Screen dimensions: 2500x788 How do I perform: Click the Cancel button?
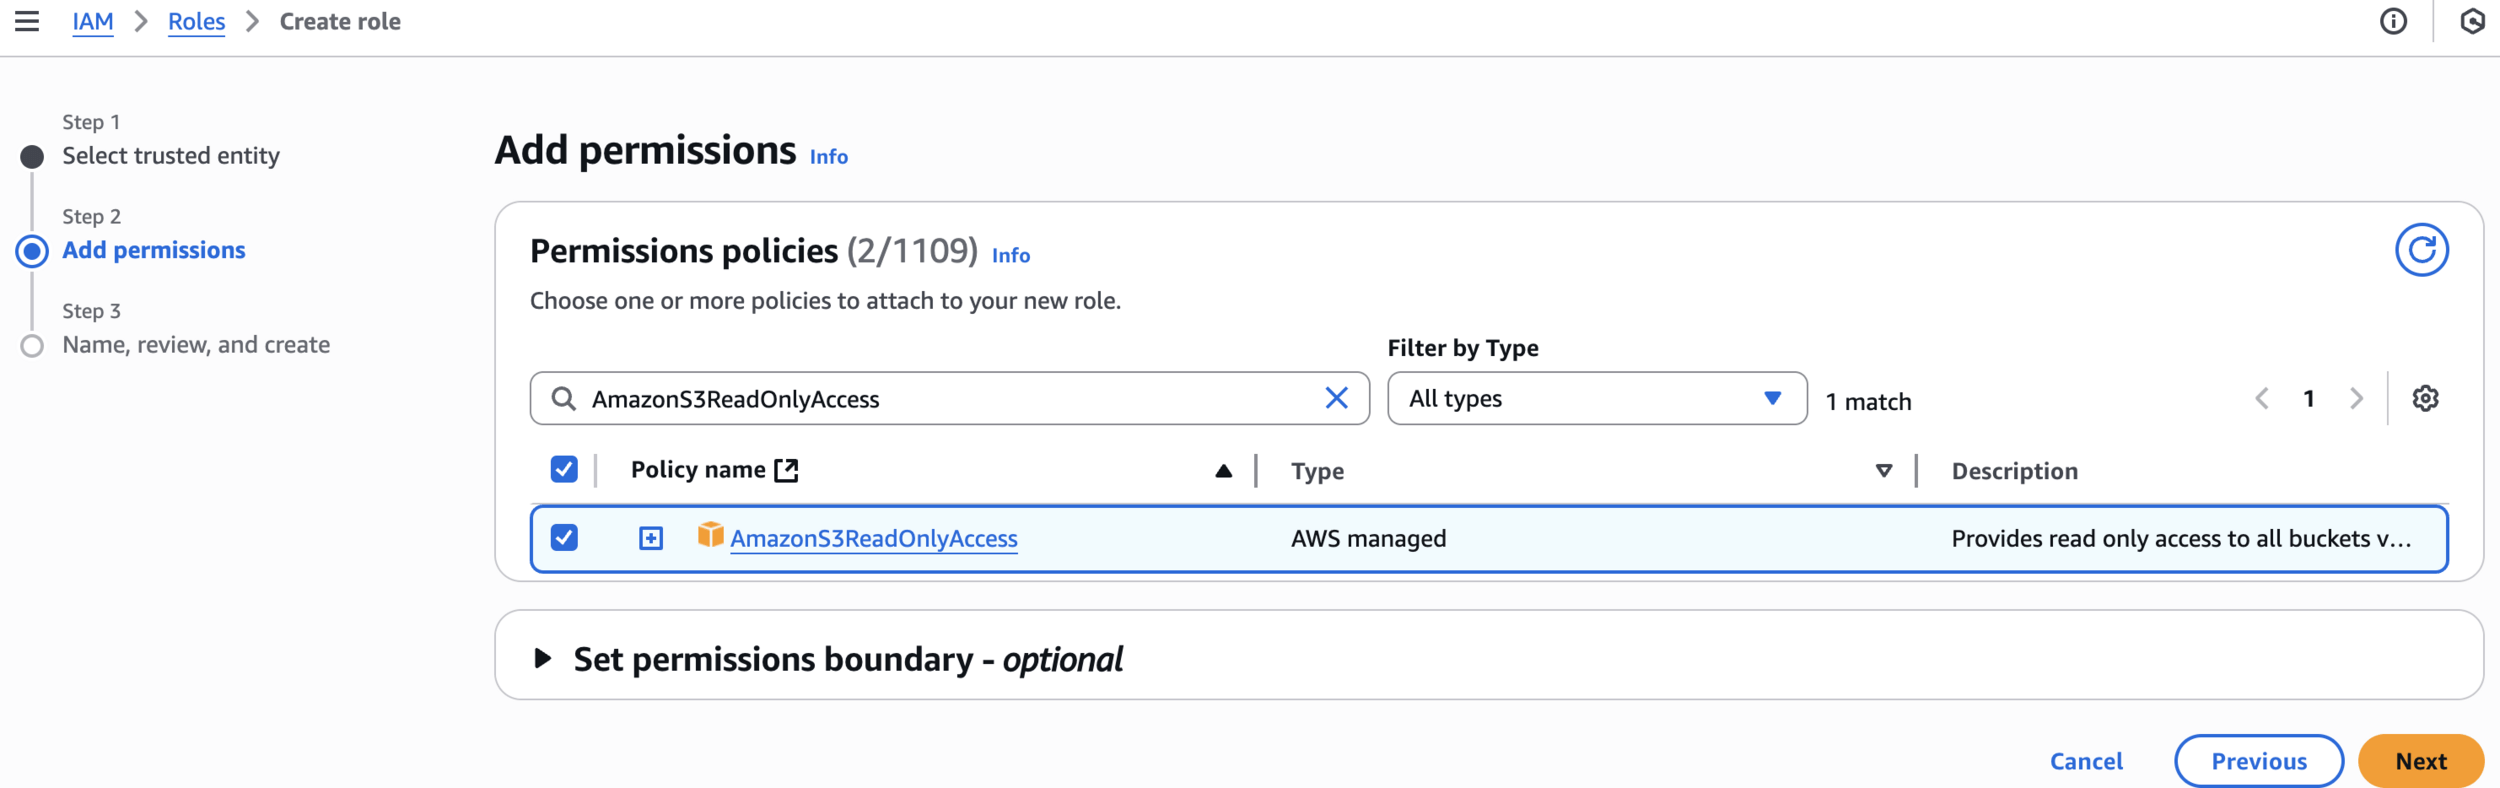point(2086,761)
